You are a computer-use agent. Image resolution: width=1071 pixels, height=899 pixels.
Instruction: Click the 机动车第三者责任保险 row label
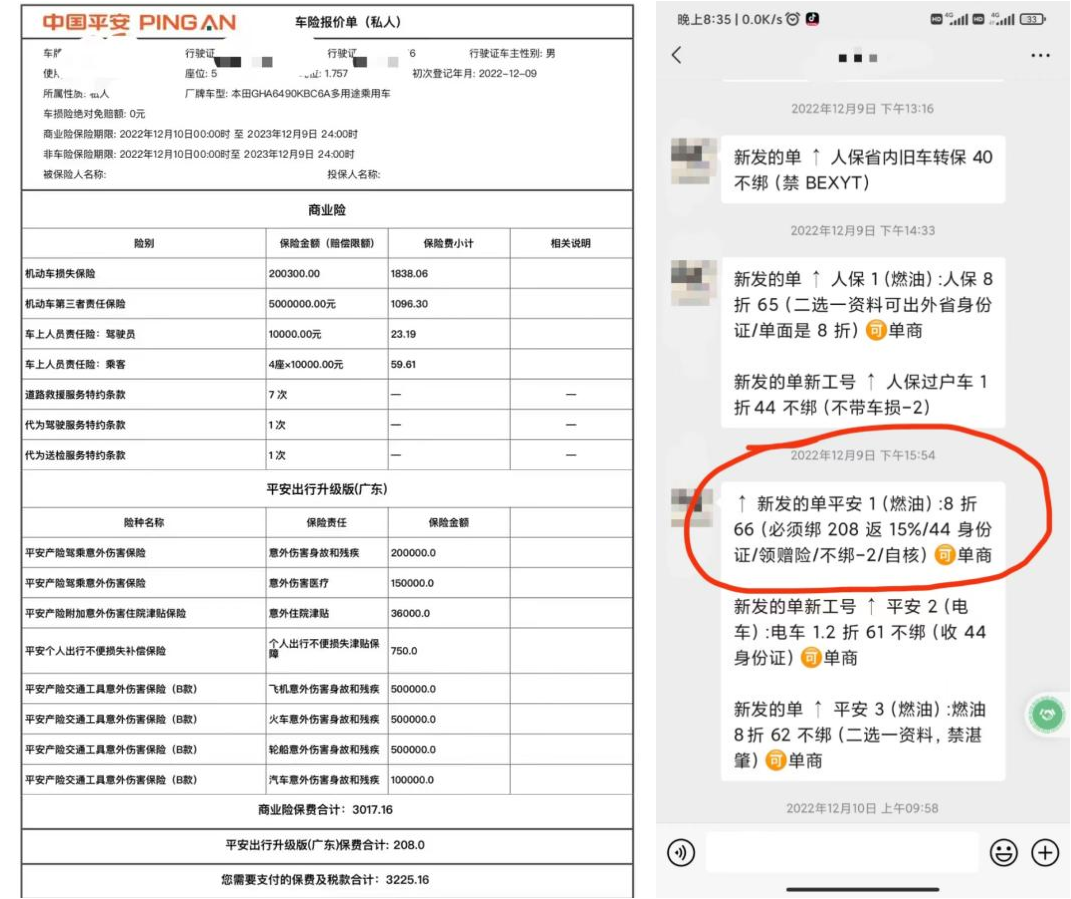tap(75, 303)
